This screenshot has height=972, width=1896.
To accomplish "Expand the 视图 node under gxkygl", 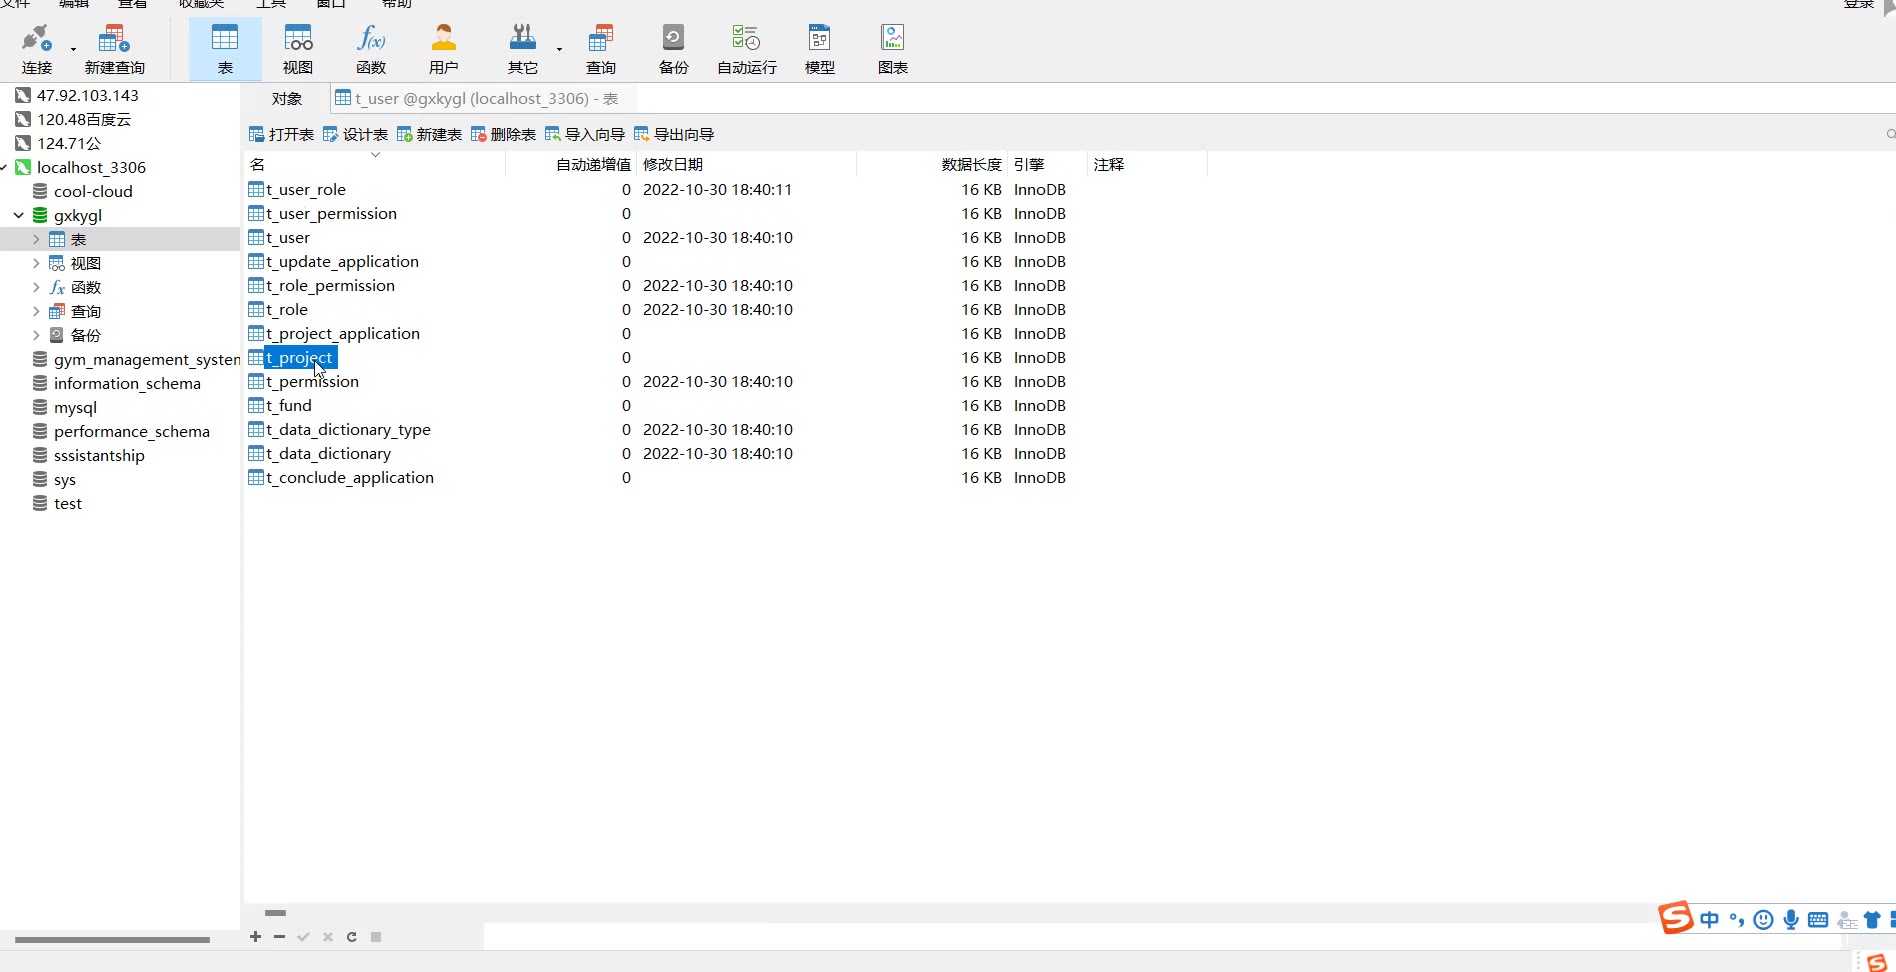I will [36, 264].
